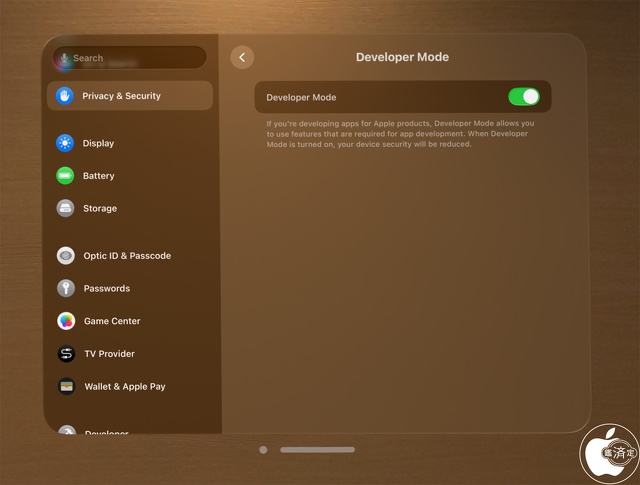Open the Developer sidebar item
The image size is (640, 485).
coord(107,432)
